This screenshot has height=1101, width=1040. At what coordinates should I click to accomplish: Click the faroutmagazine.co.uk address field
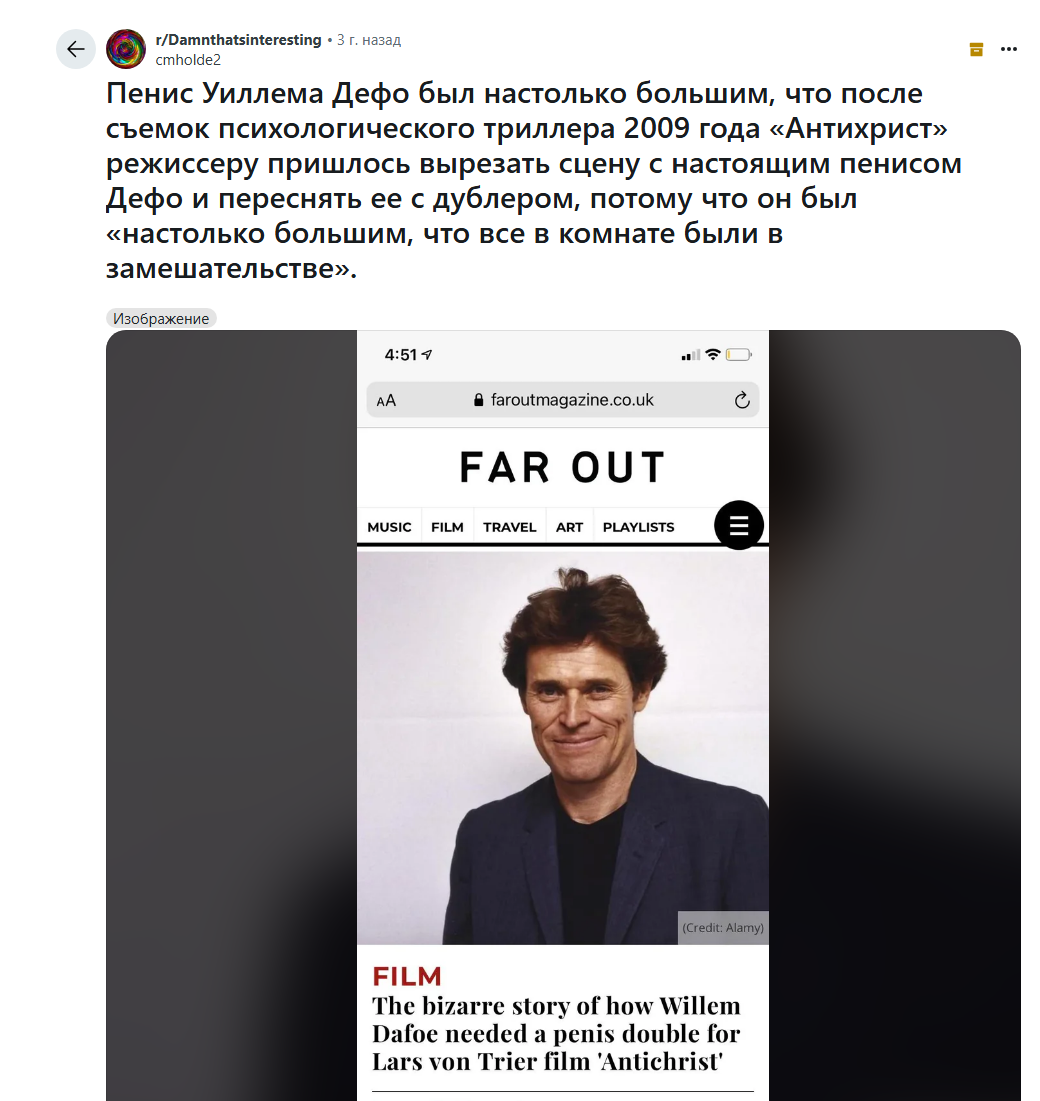pyautogui.click(x=562, y=400)
